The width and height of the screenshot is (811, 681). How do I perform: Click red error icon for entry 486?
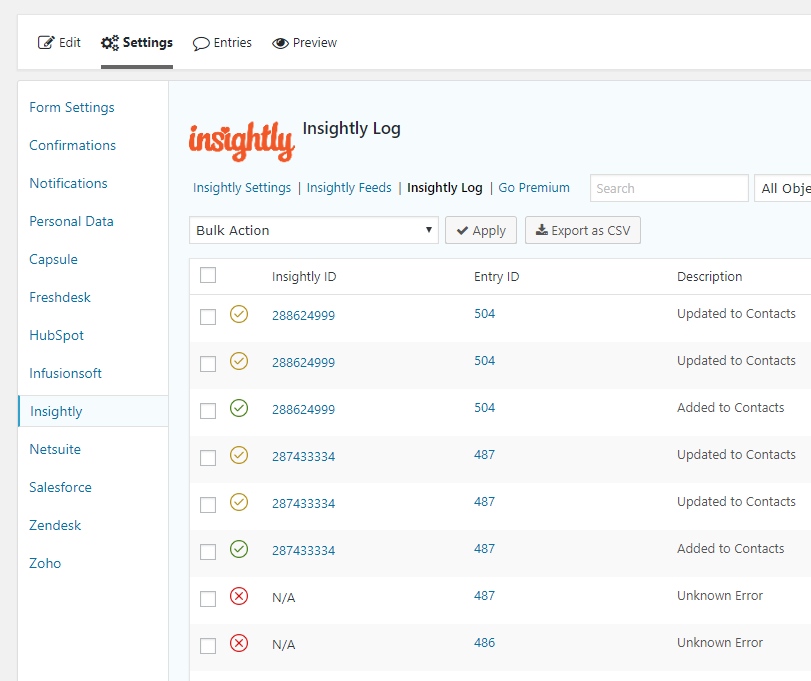point(239,643)
